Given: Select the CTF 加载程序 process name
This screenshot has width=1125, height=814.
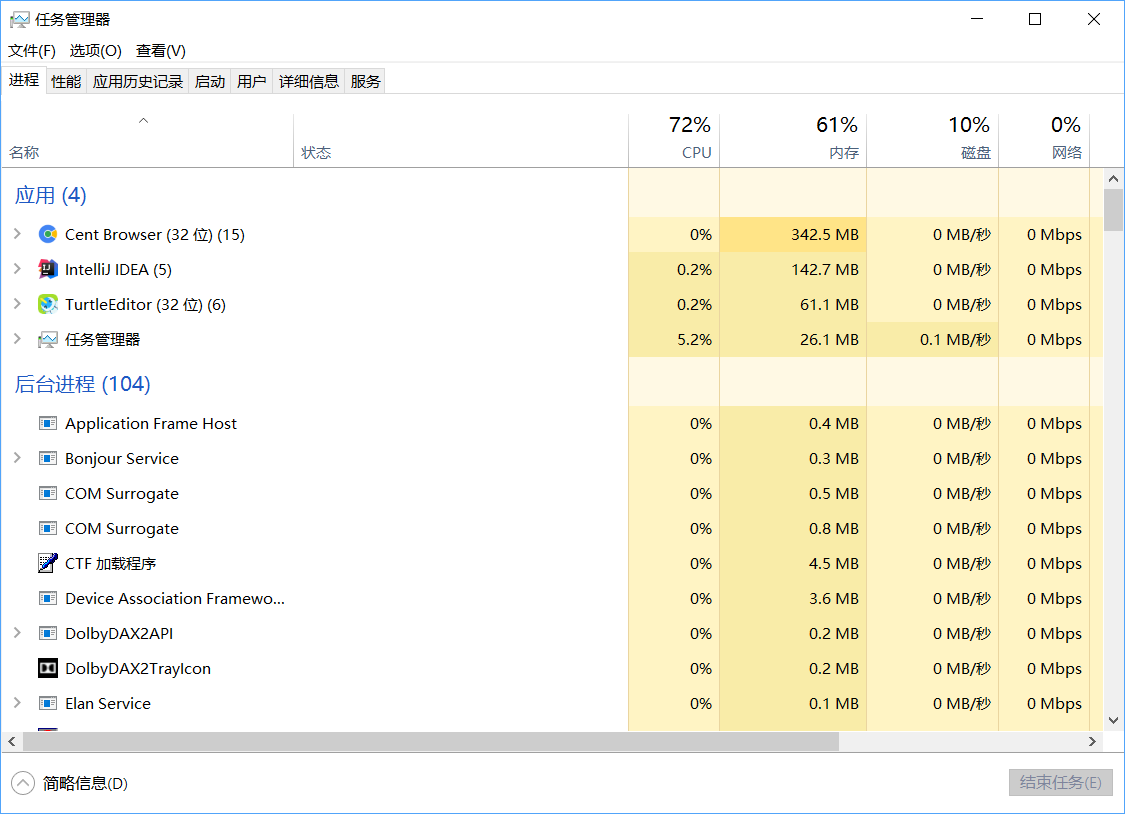Looking at the screenshot, I should pyautogui.click(x=110, y=564).
